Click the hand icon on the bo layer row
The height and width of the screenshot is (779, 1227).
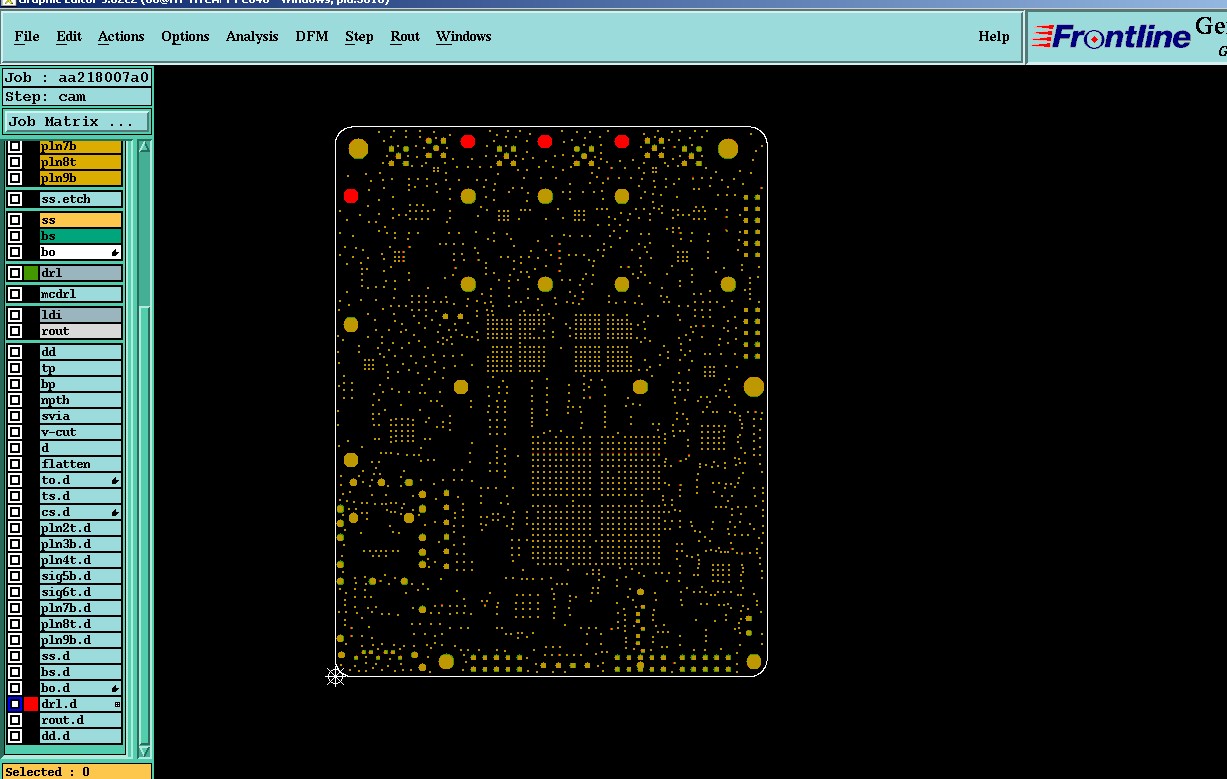coord(115,252)
